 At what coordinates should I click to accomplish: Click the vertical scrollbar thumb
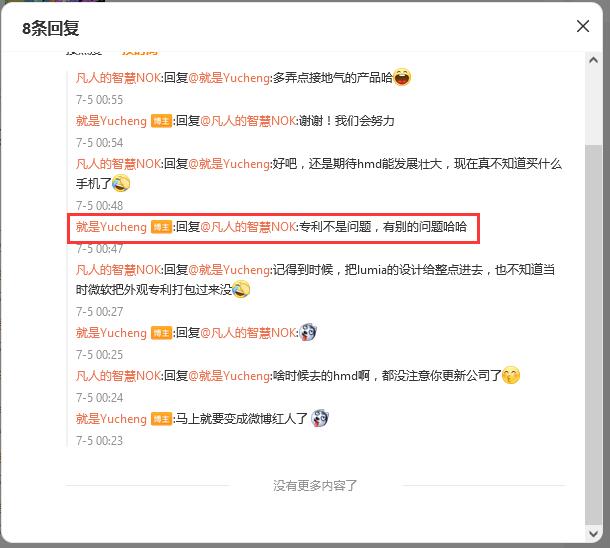[593, 334]
